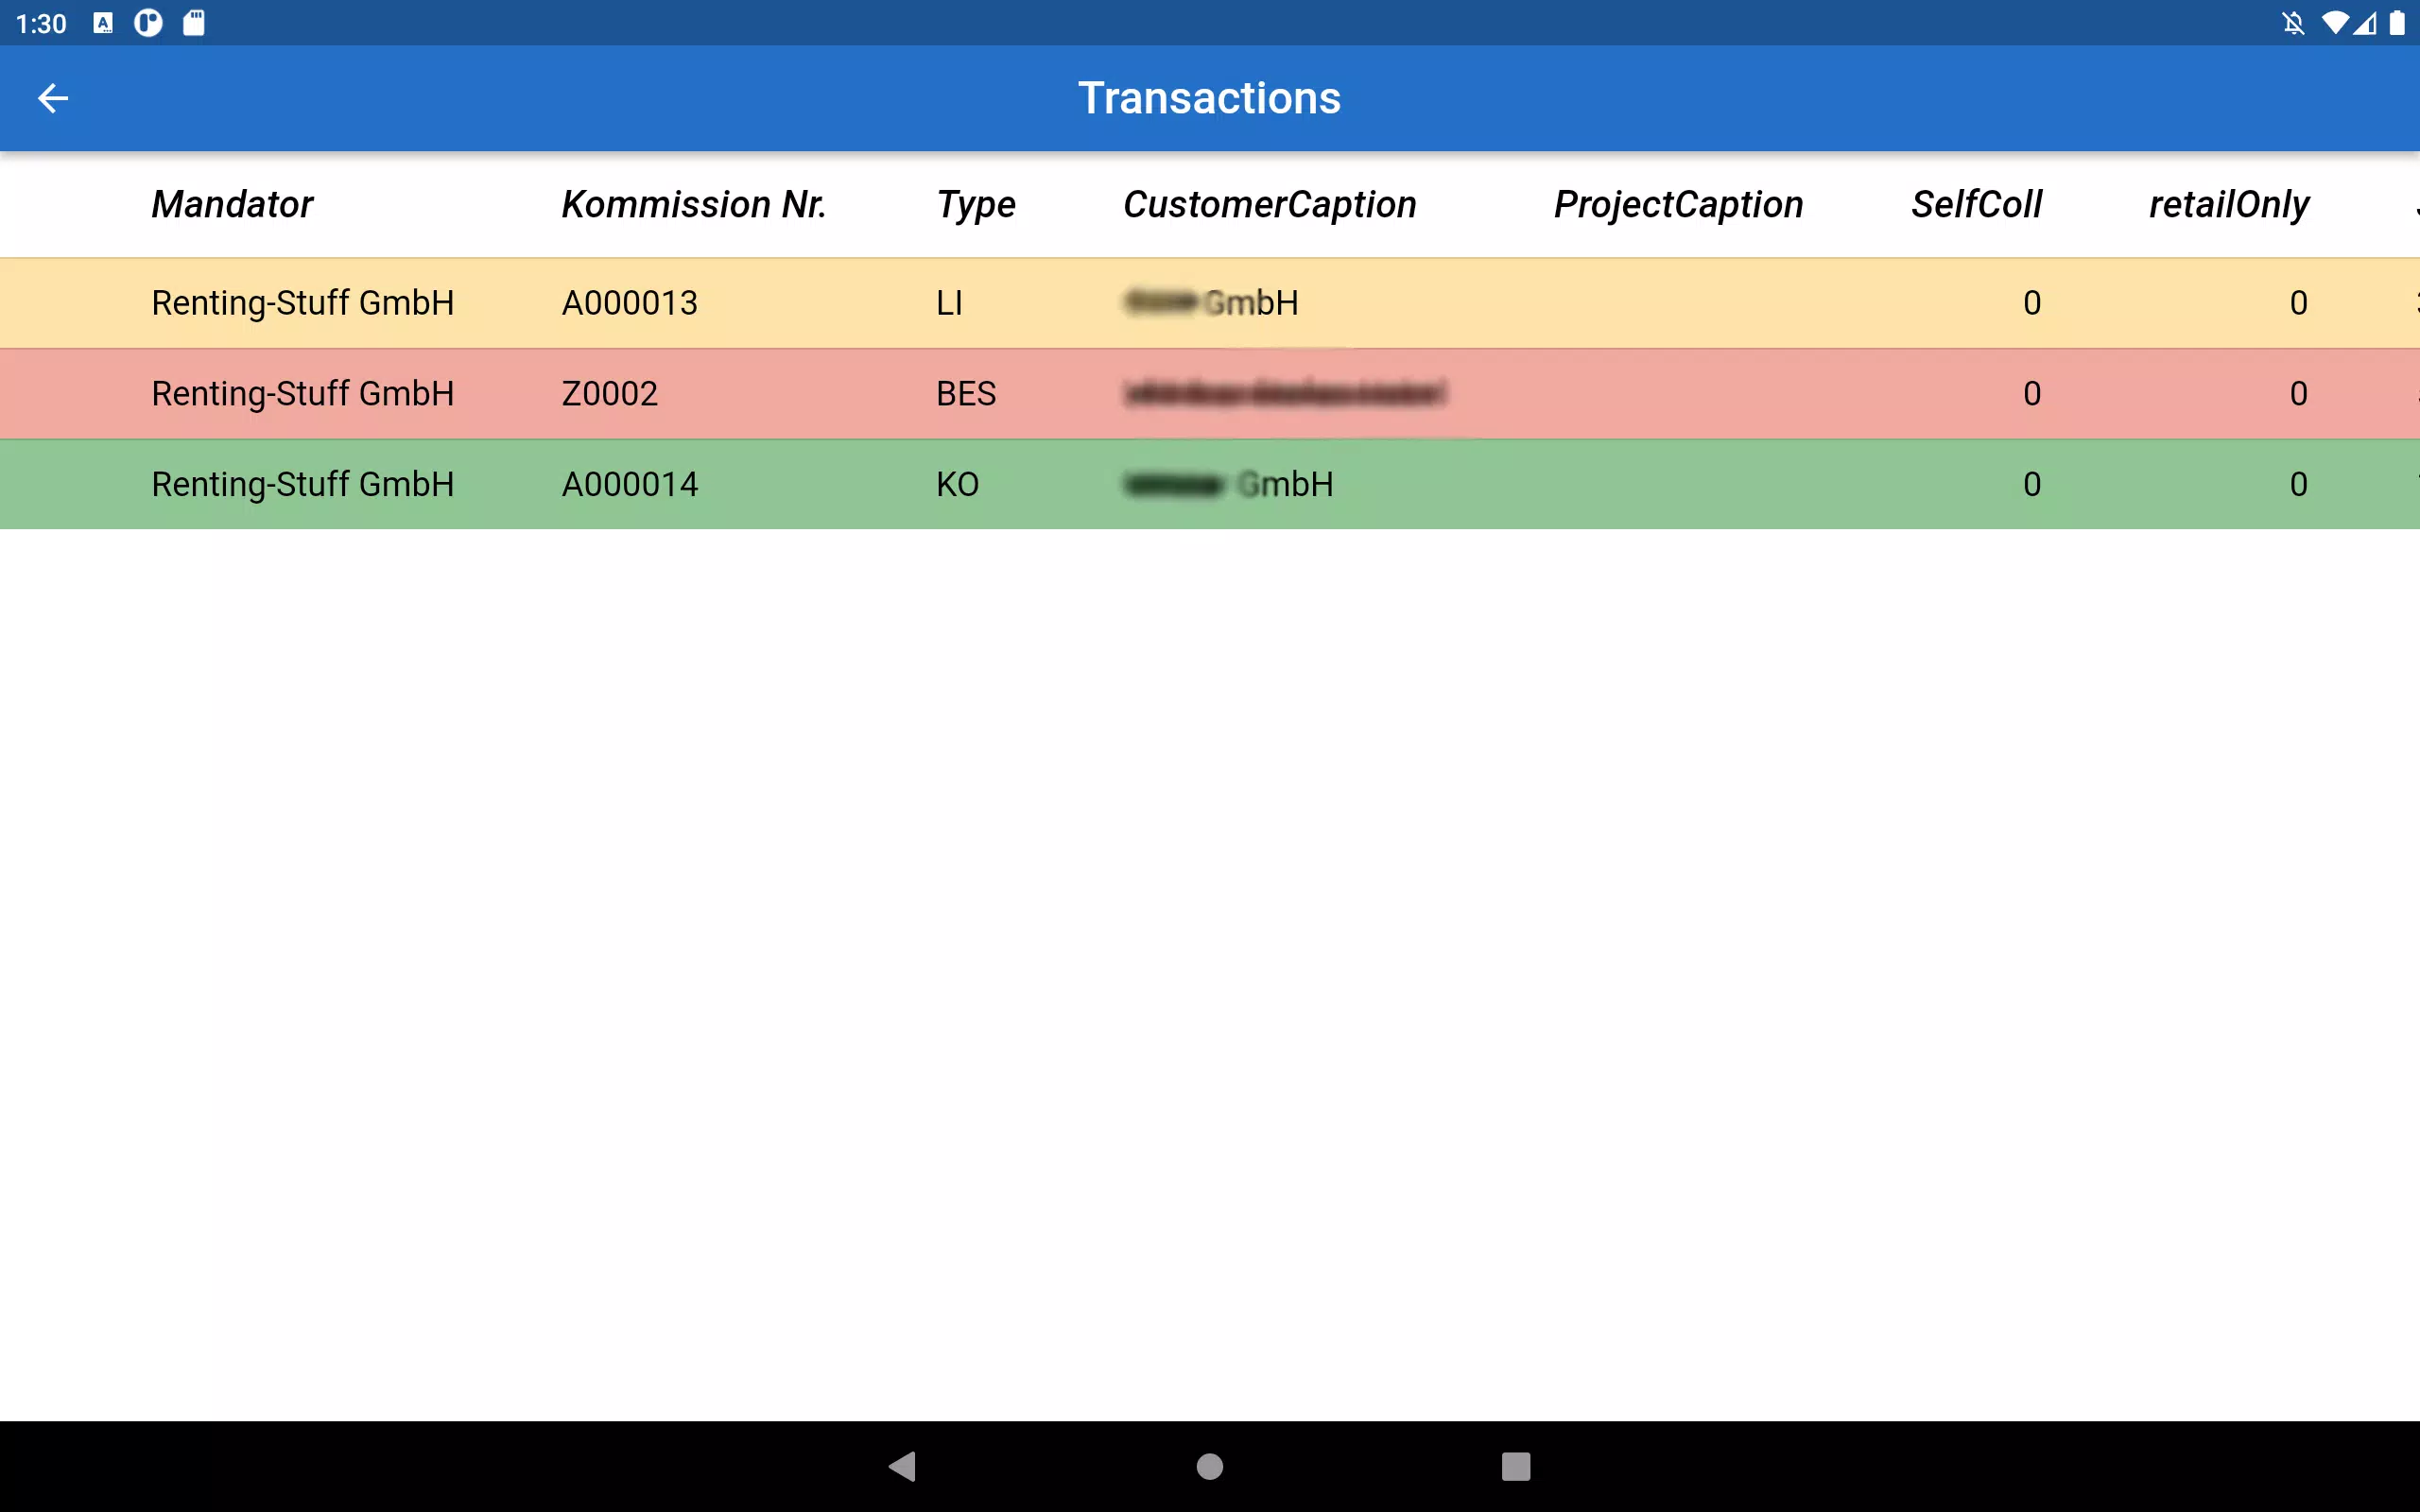Click the retailOnly value in the A000013 row
This screenshot has height=1512, width=2420.
tap(2299, 303)
